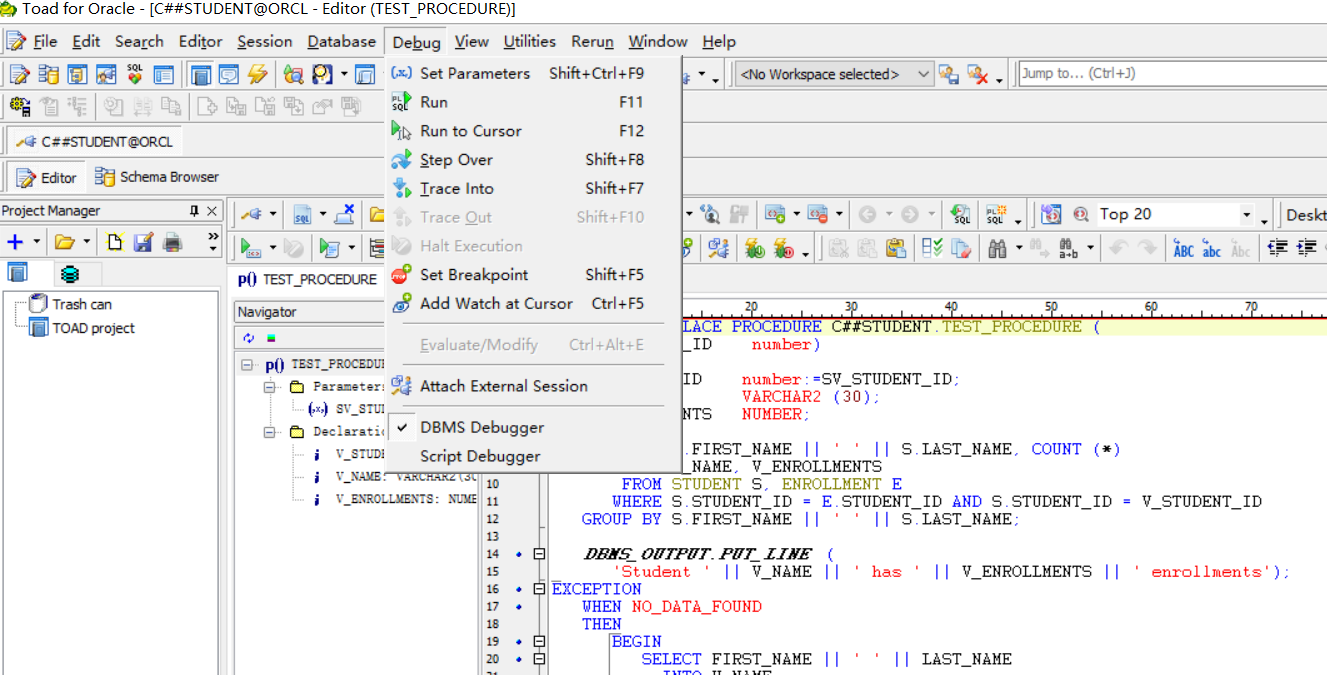
Task: Click the Execute as script icon in editor toolbar
Action: click(x=329, y=248)
